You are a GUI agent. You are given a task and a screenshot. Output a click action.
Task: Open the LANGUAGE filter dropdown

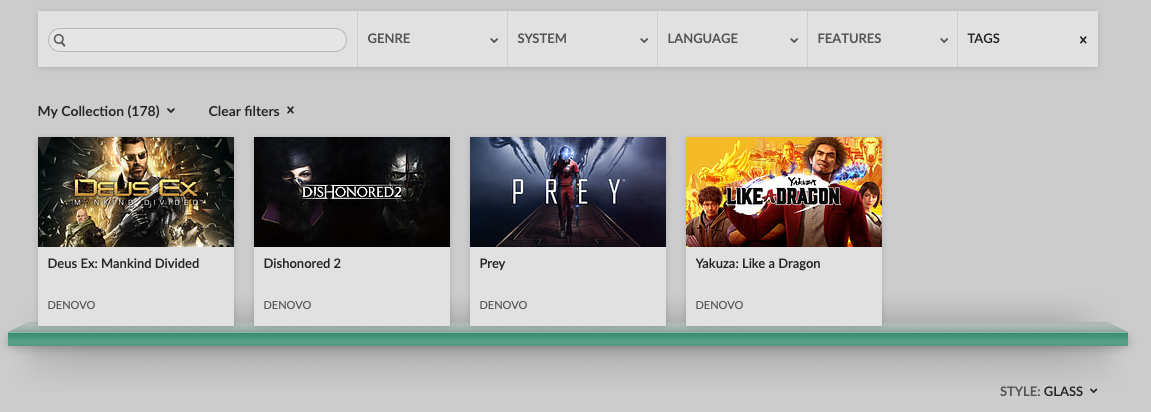[x=732, y=39]
